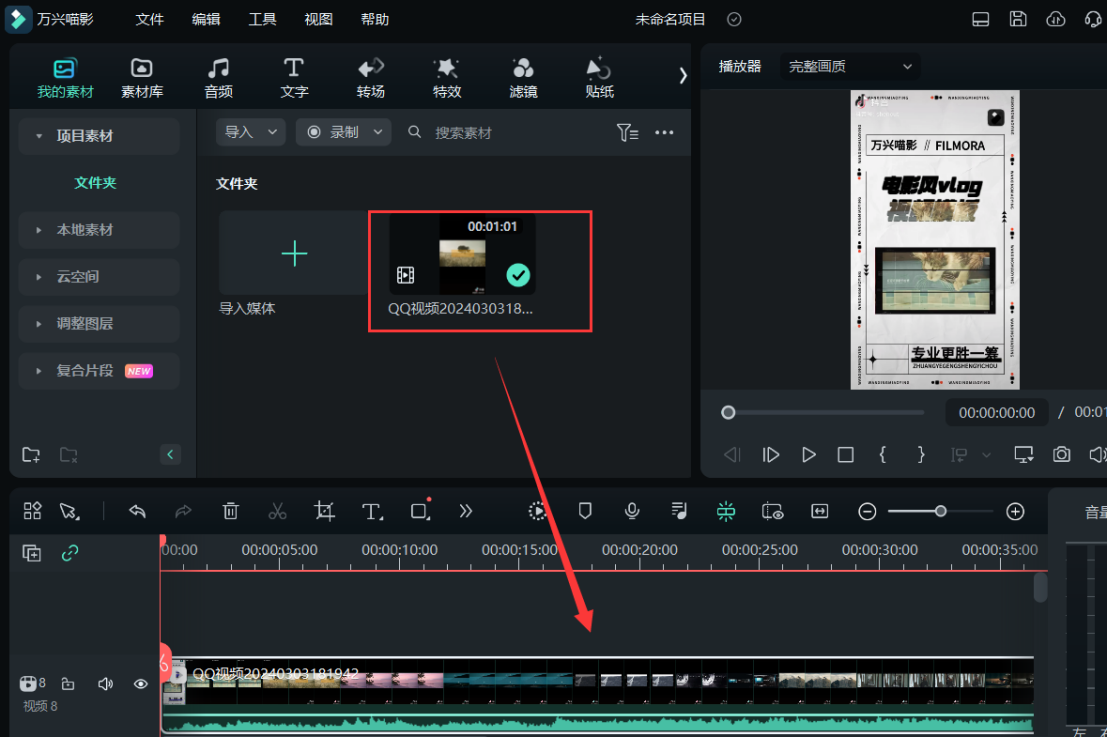Open the 完整画质 quality dropdown
The width and height of the screenshot is (1108, 738).
coord(849,66)
